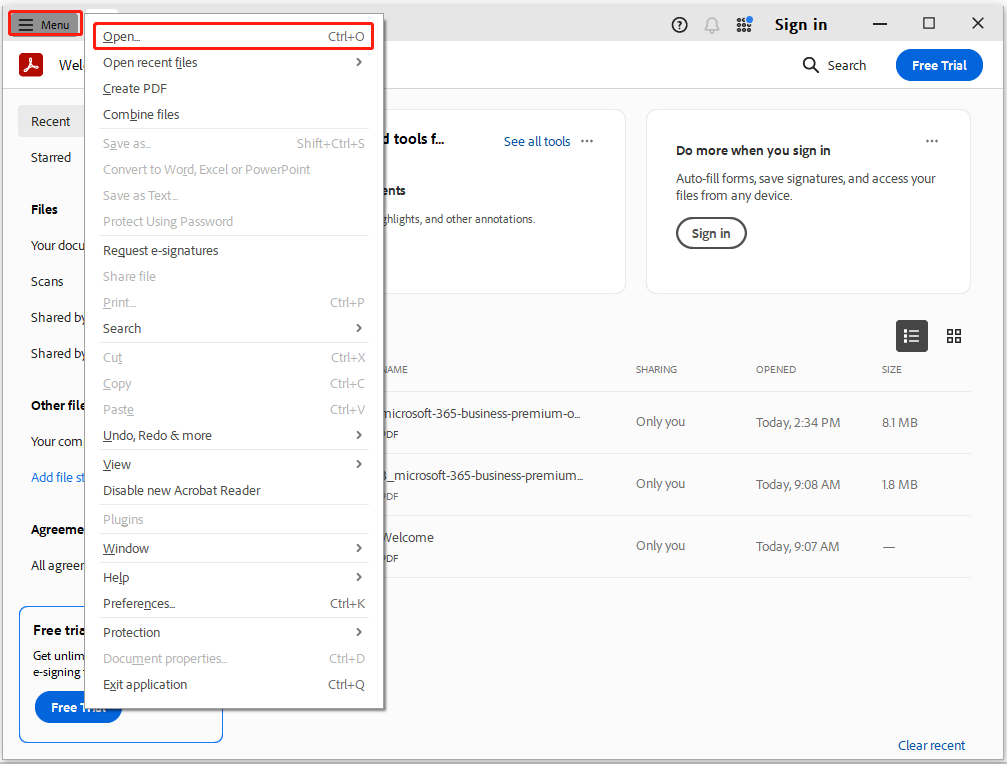Click the '1.8 MB' size value

899,485
